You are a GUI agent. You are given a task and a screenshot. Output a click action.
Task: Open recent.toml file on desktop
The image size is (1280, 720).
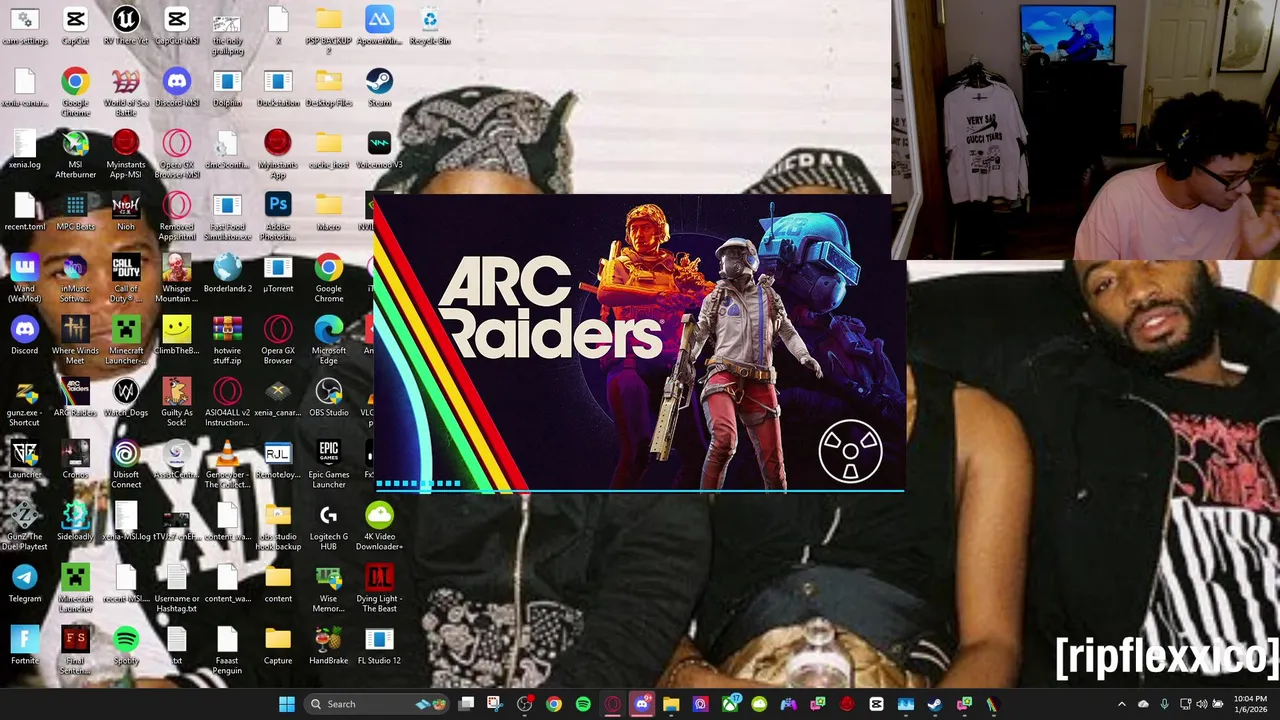tap(25, 212)
